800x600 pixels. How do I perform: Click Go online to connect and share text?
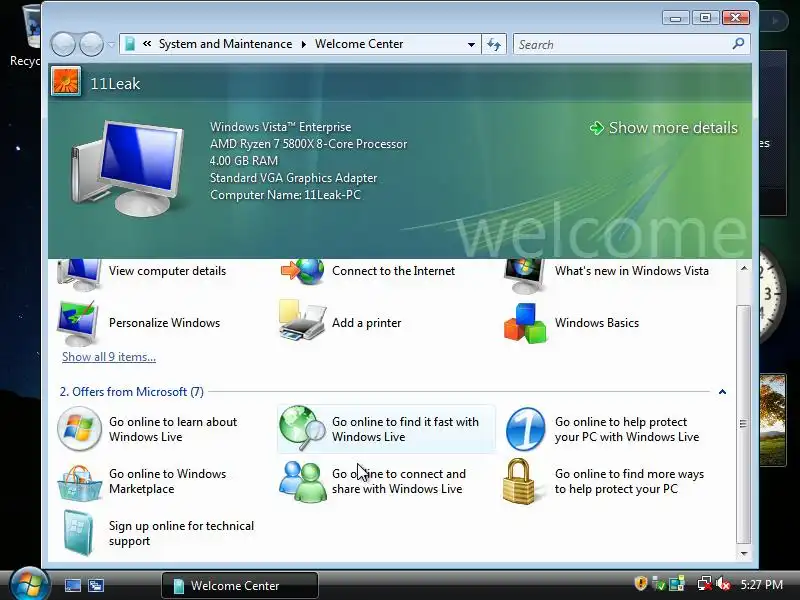point(398,481)
